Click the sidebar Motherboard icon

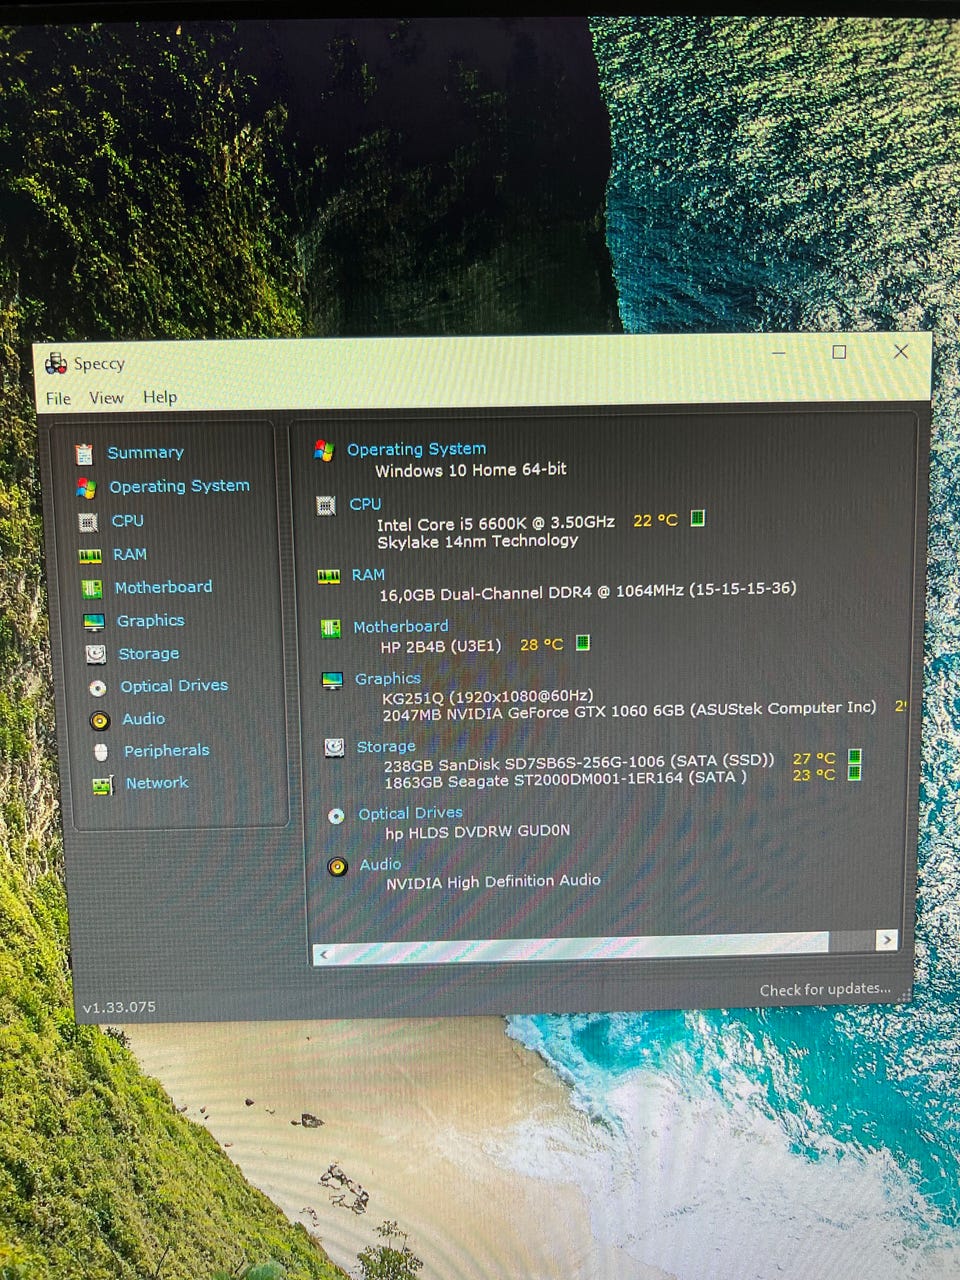tap(92, 589)
